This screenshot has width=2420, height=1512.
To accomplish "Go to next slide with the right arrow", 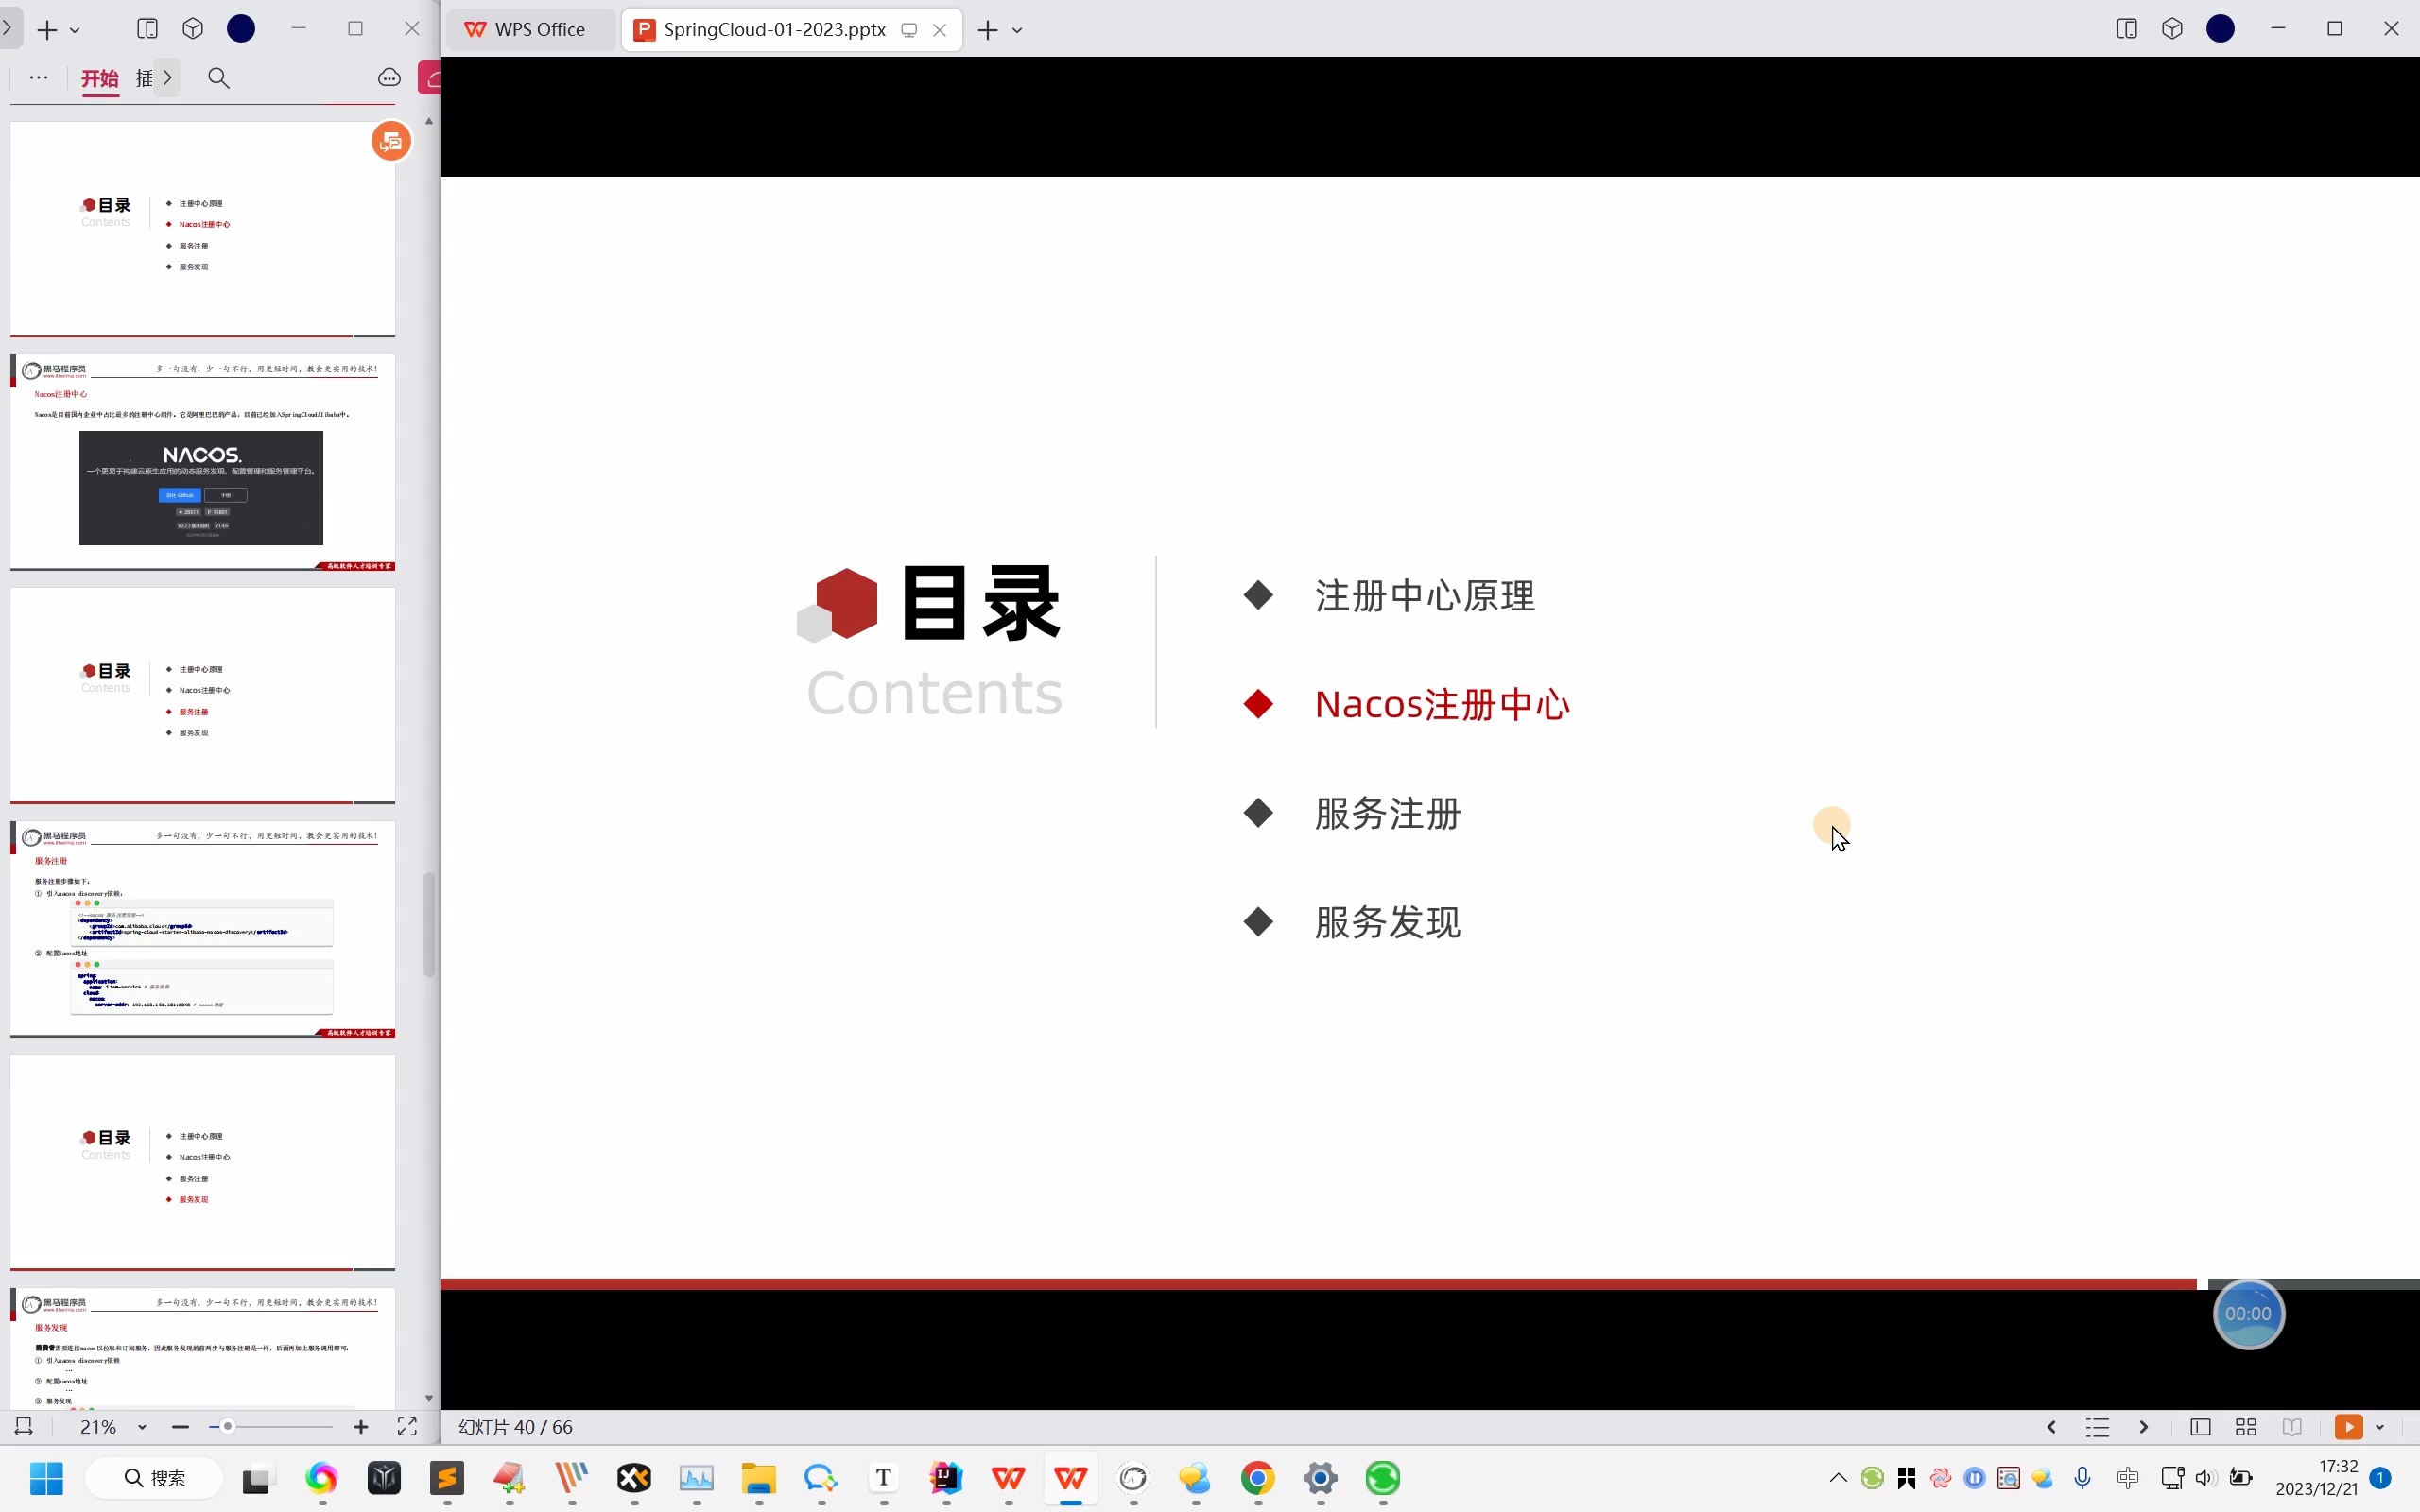I will click(2145, 1427).
